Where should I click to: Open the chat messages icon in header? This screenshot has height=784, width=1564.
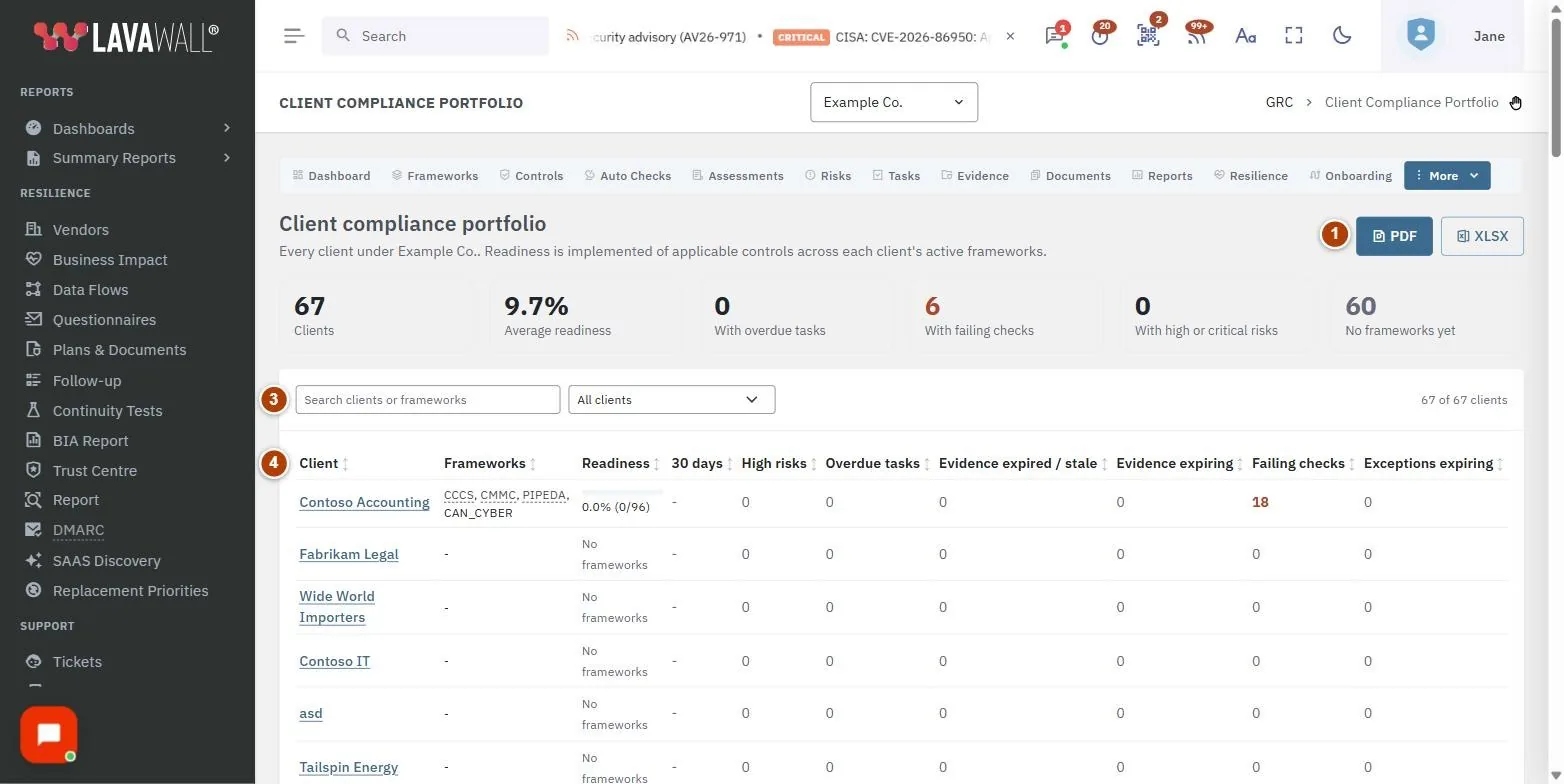1054,36
